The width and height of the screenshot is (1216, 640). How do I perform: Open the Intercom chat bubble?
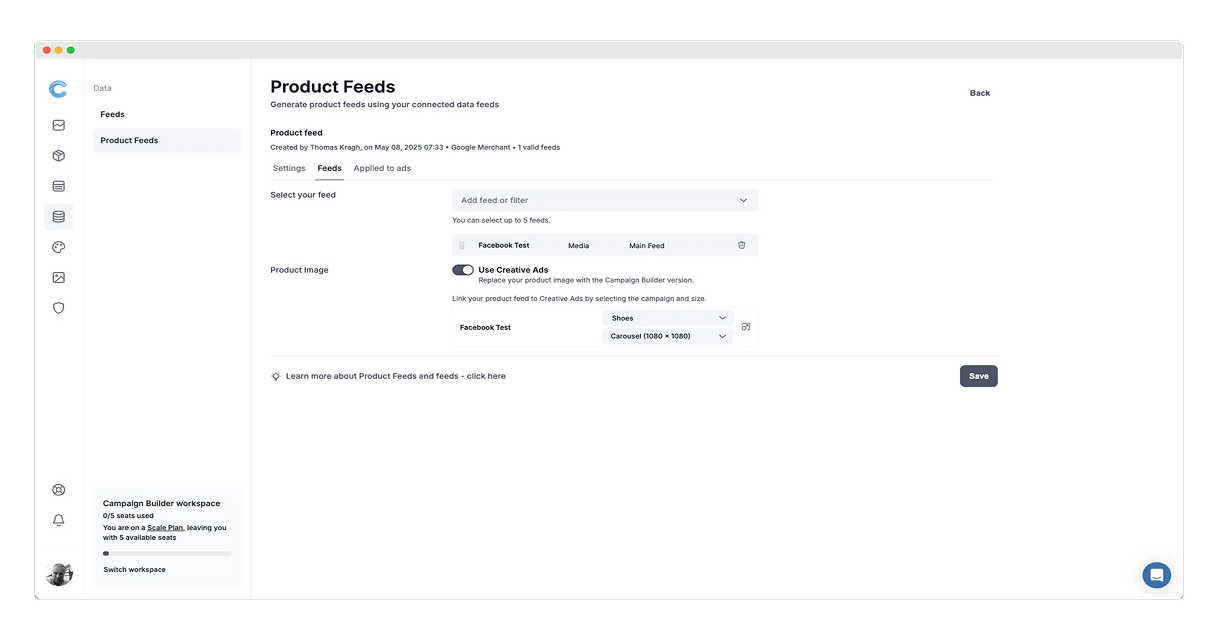pos(1156,575)
